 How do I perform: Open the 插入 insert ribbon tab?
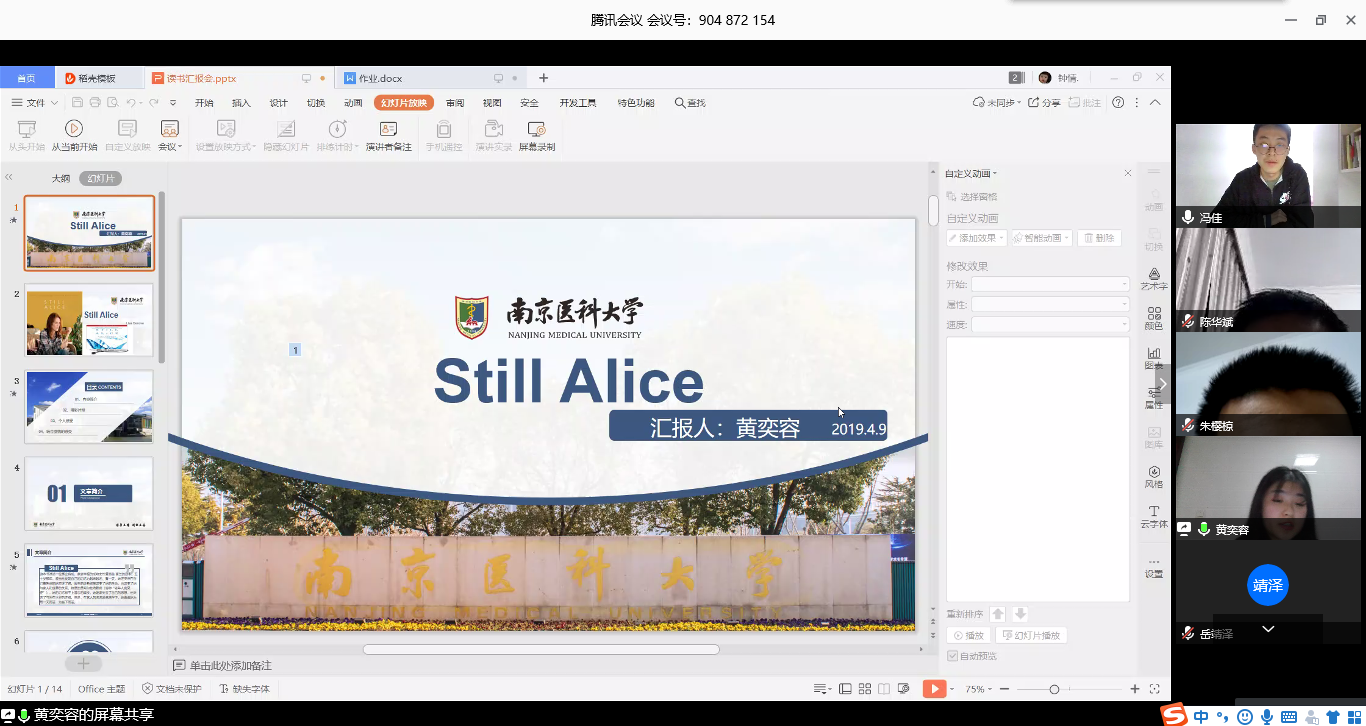(x=241, y=103)
